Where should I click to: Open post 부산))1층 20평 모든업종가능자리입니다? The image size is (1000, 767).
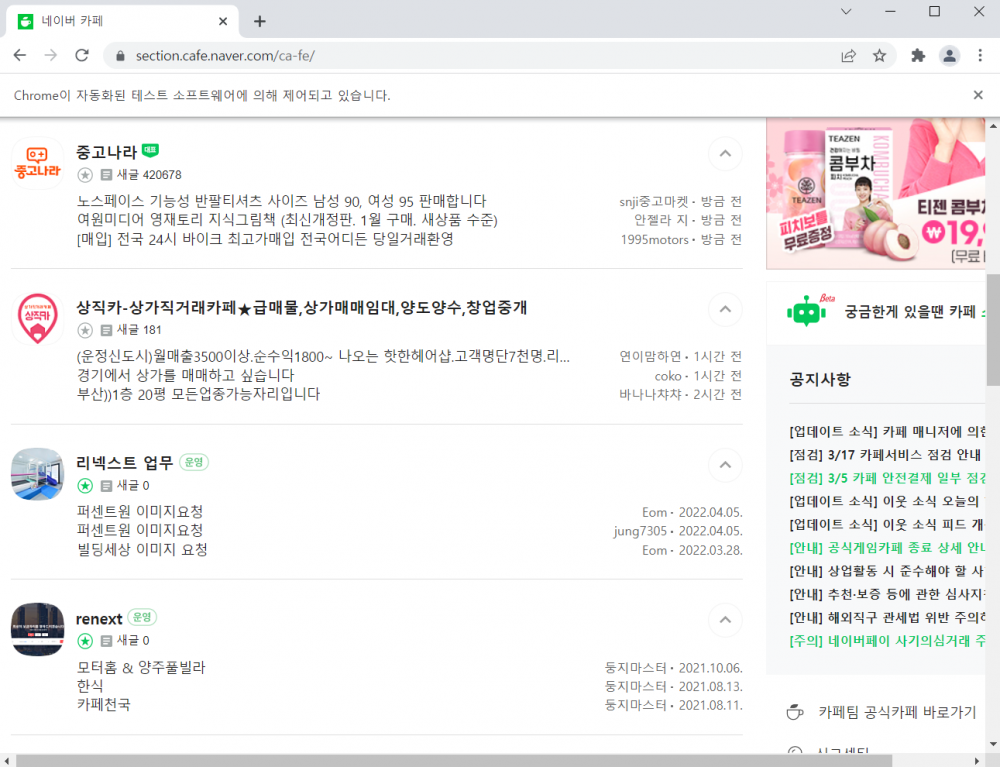198,394
